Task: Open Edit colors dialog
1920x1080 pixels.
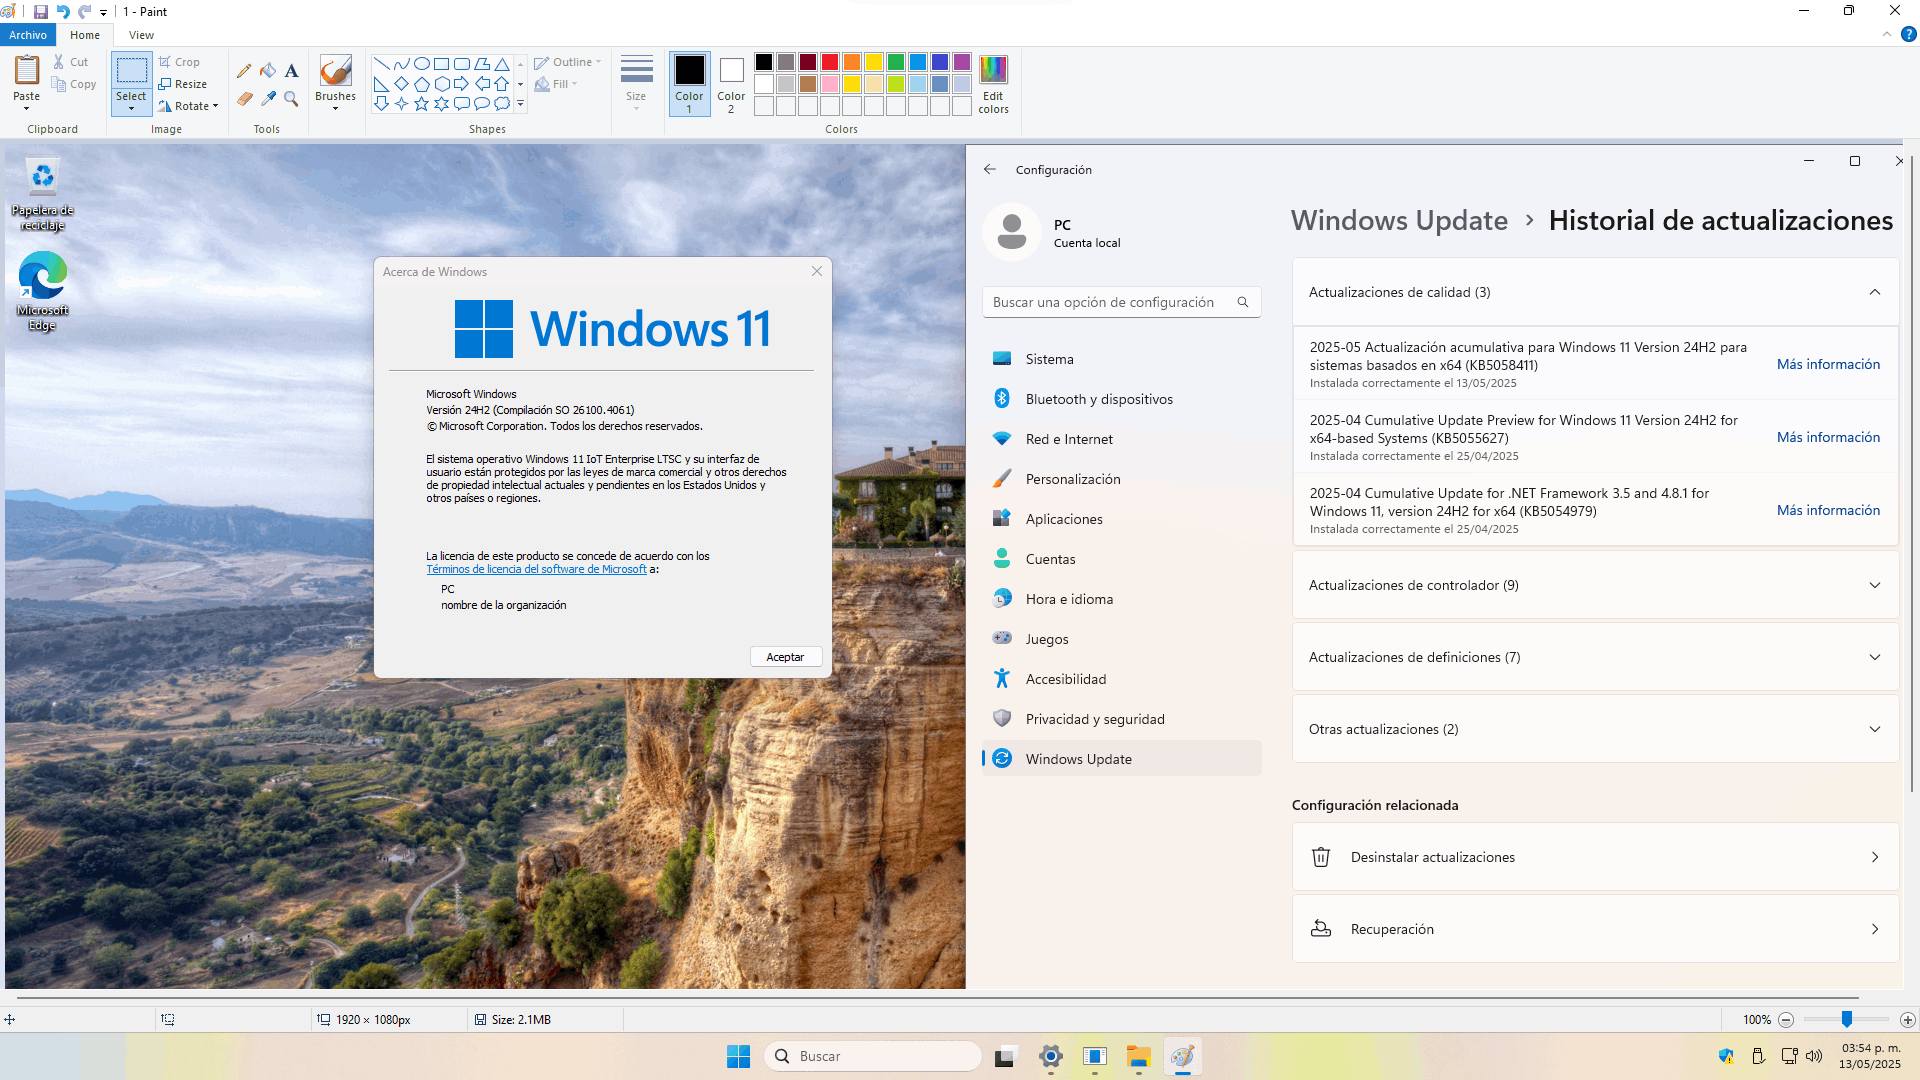Action: point(993,85)
